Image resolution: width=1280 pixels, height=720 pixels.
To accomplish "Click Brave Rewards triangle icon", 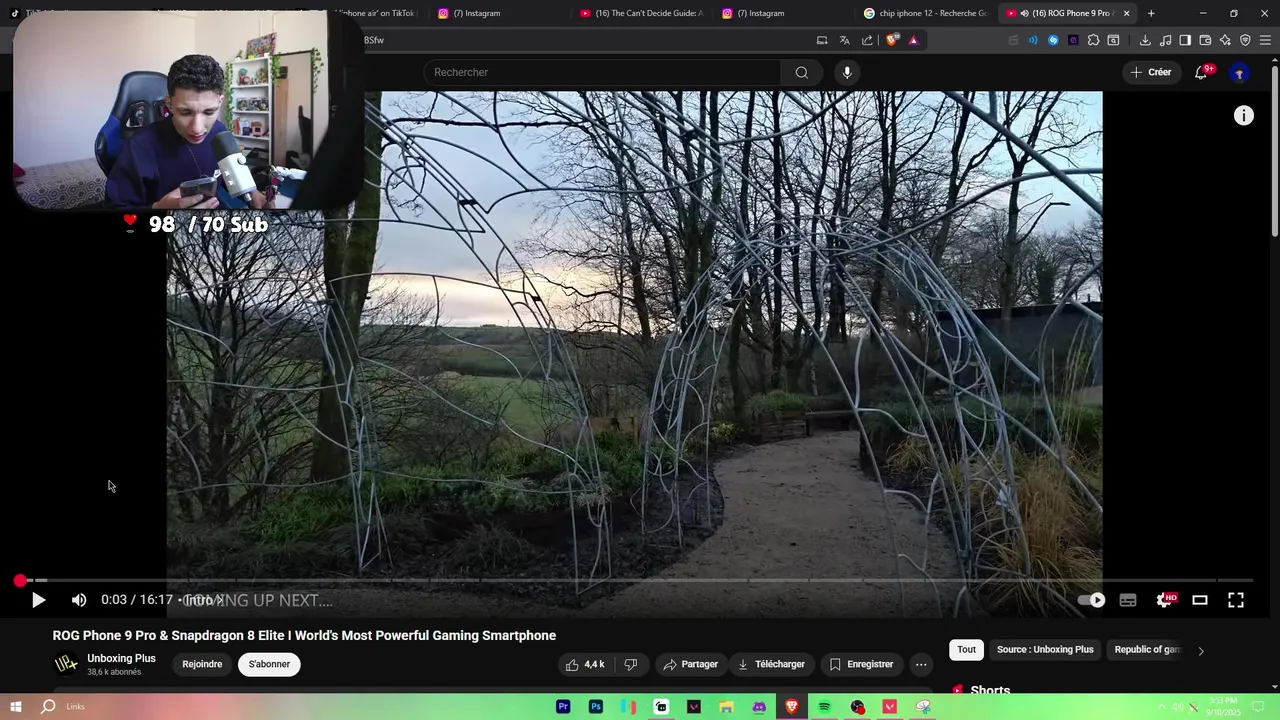I will 913,40.
